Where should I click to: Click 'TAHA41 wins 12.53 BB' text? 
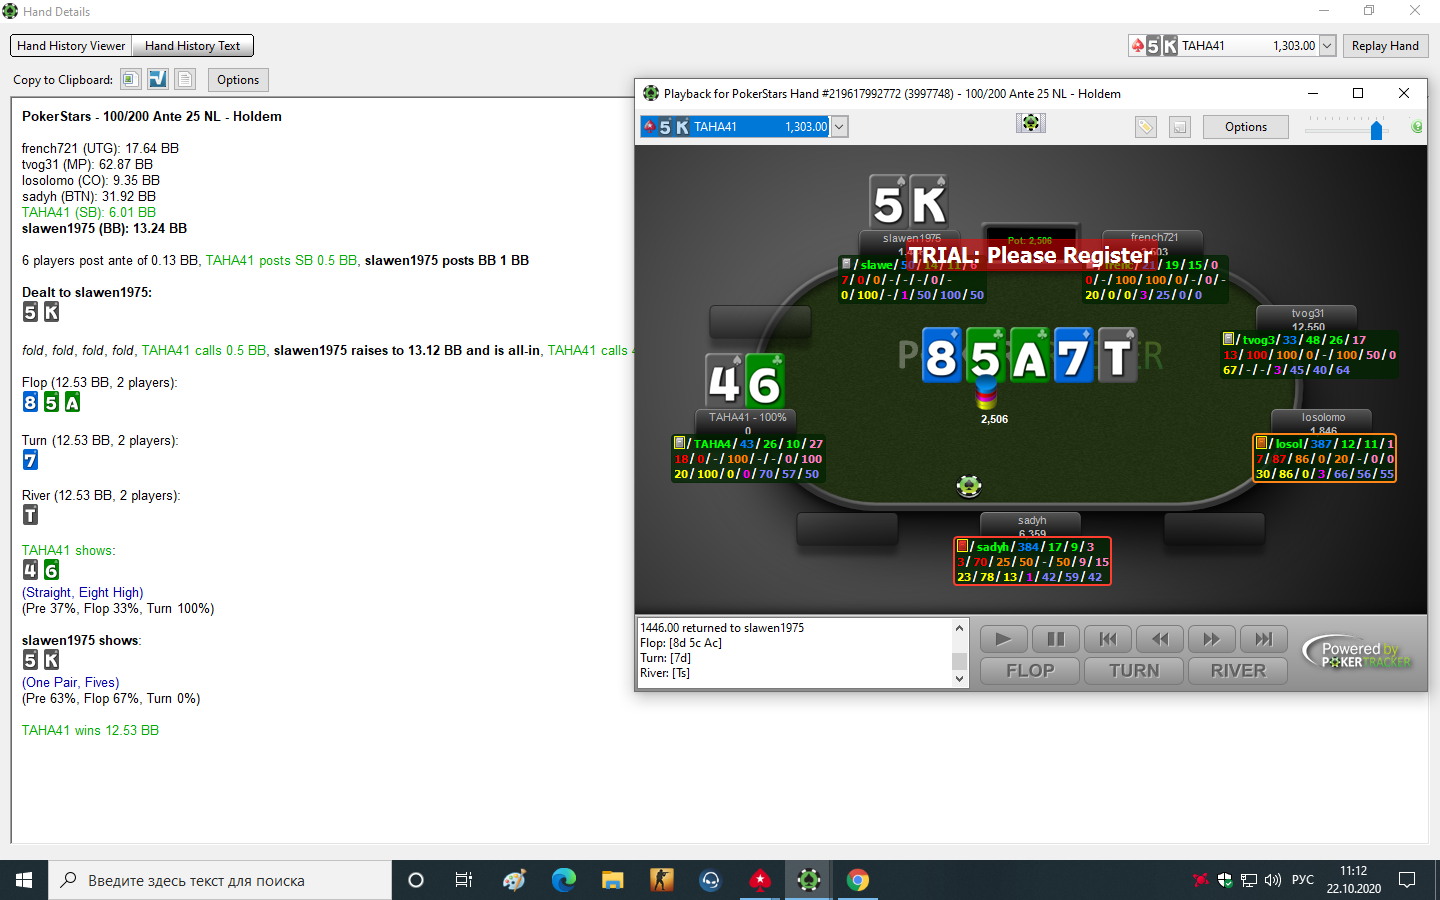[x=90, y=730]
